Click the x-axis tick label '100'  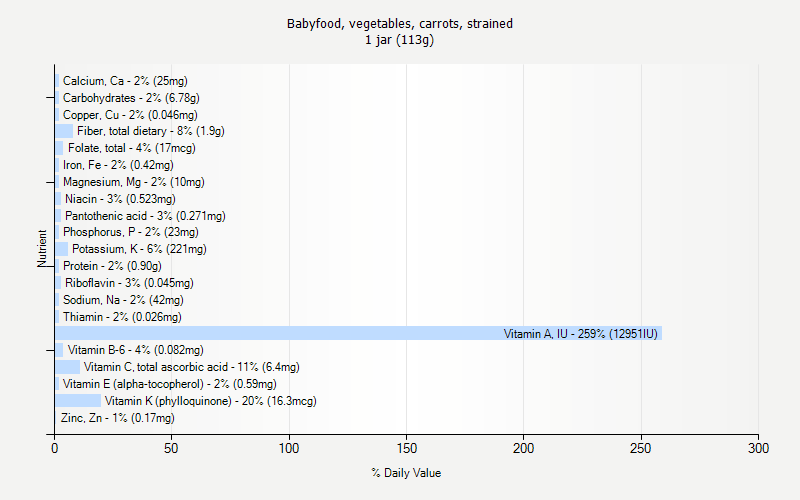click(x=289, y=448)
